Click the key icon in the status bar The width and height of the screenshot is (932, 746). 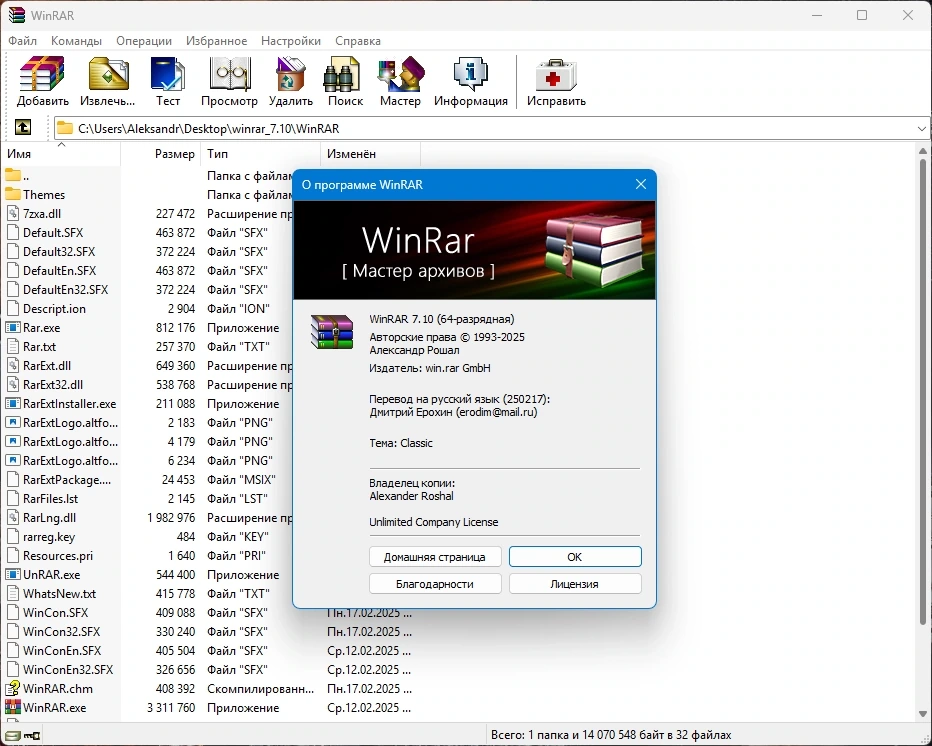(32, 736)
